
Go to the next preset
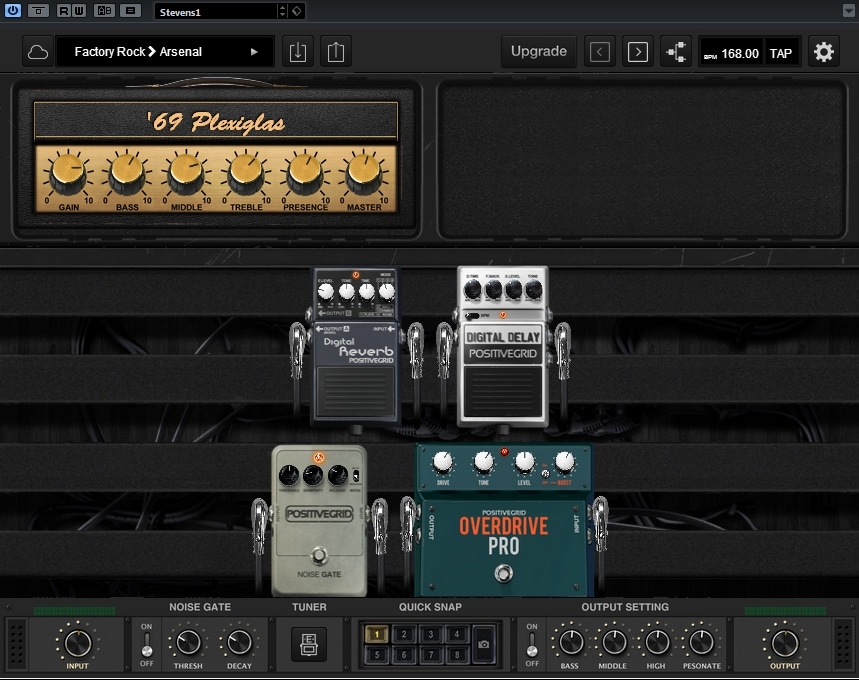pyautogui.click(x=638, y=52)
